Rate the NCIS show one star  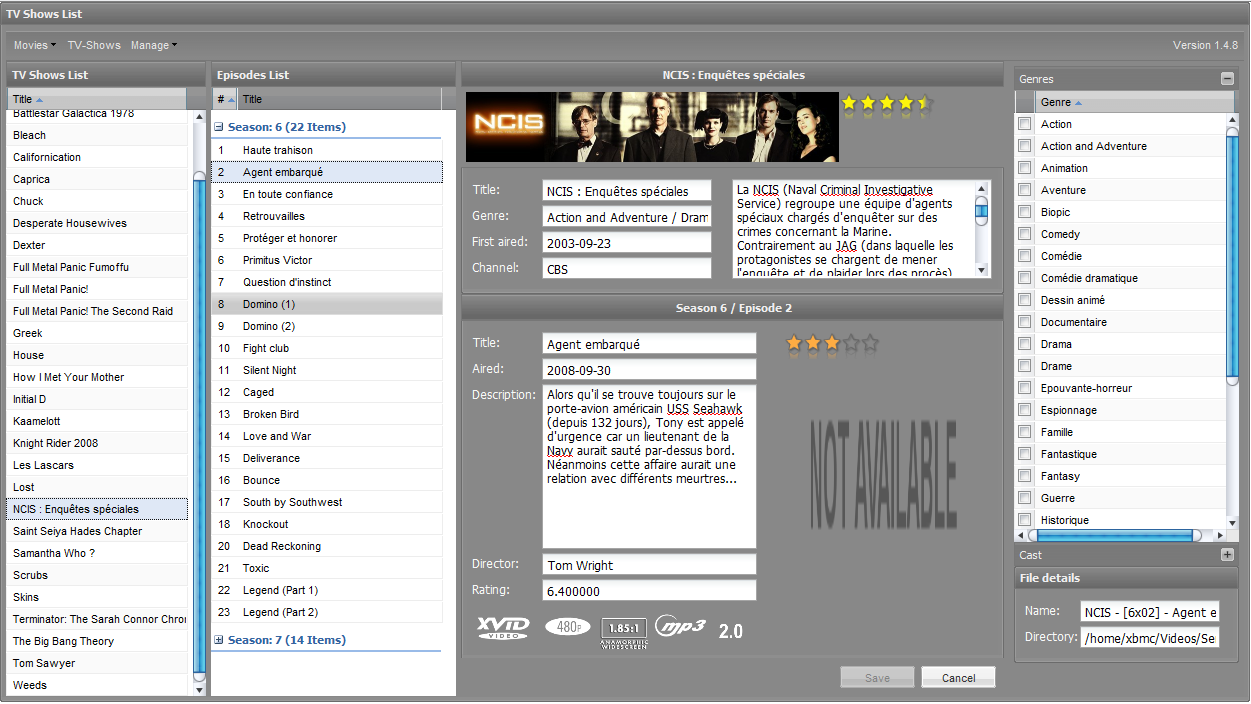(849, 102)
